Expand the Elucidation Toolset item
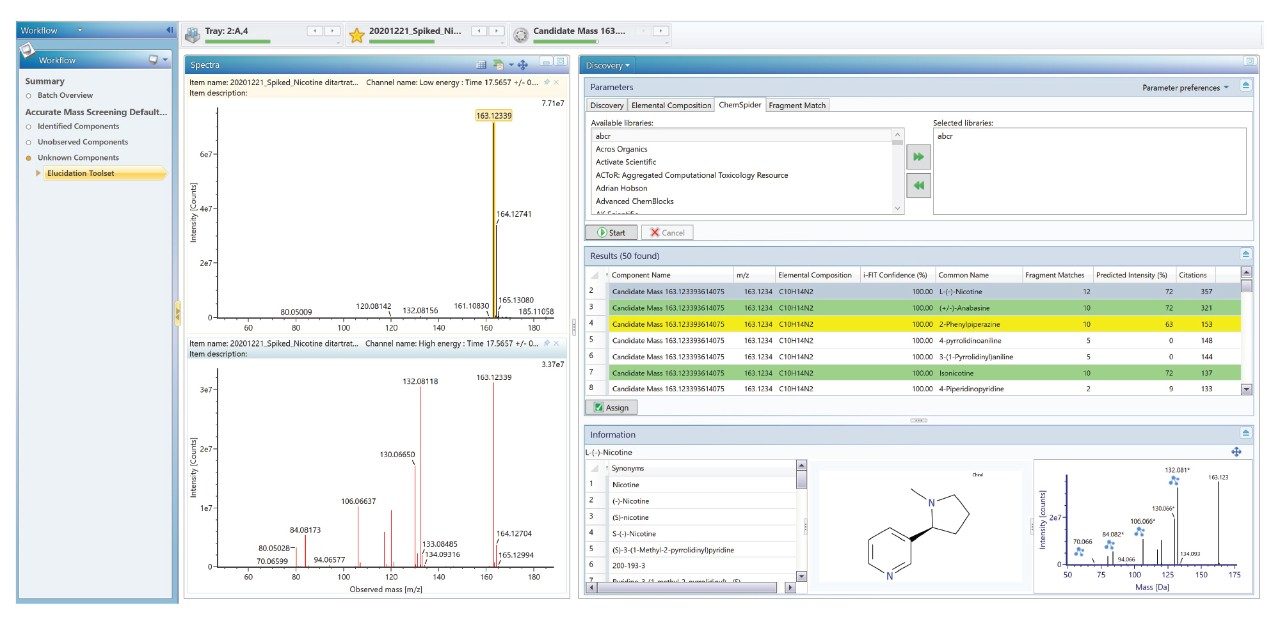The image size is (1280, 626). pos(40,173)
